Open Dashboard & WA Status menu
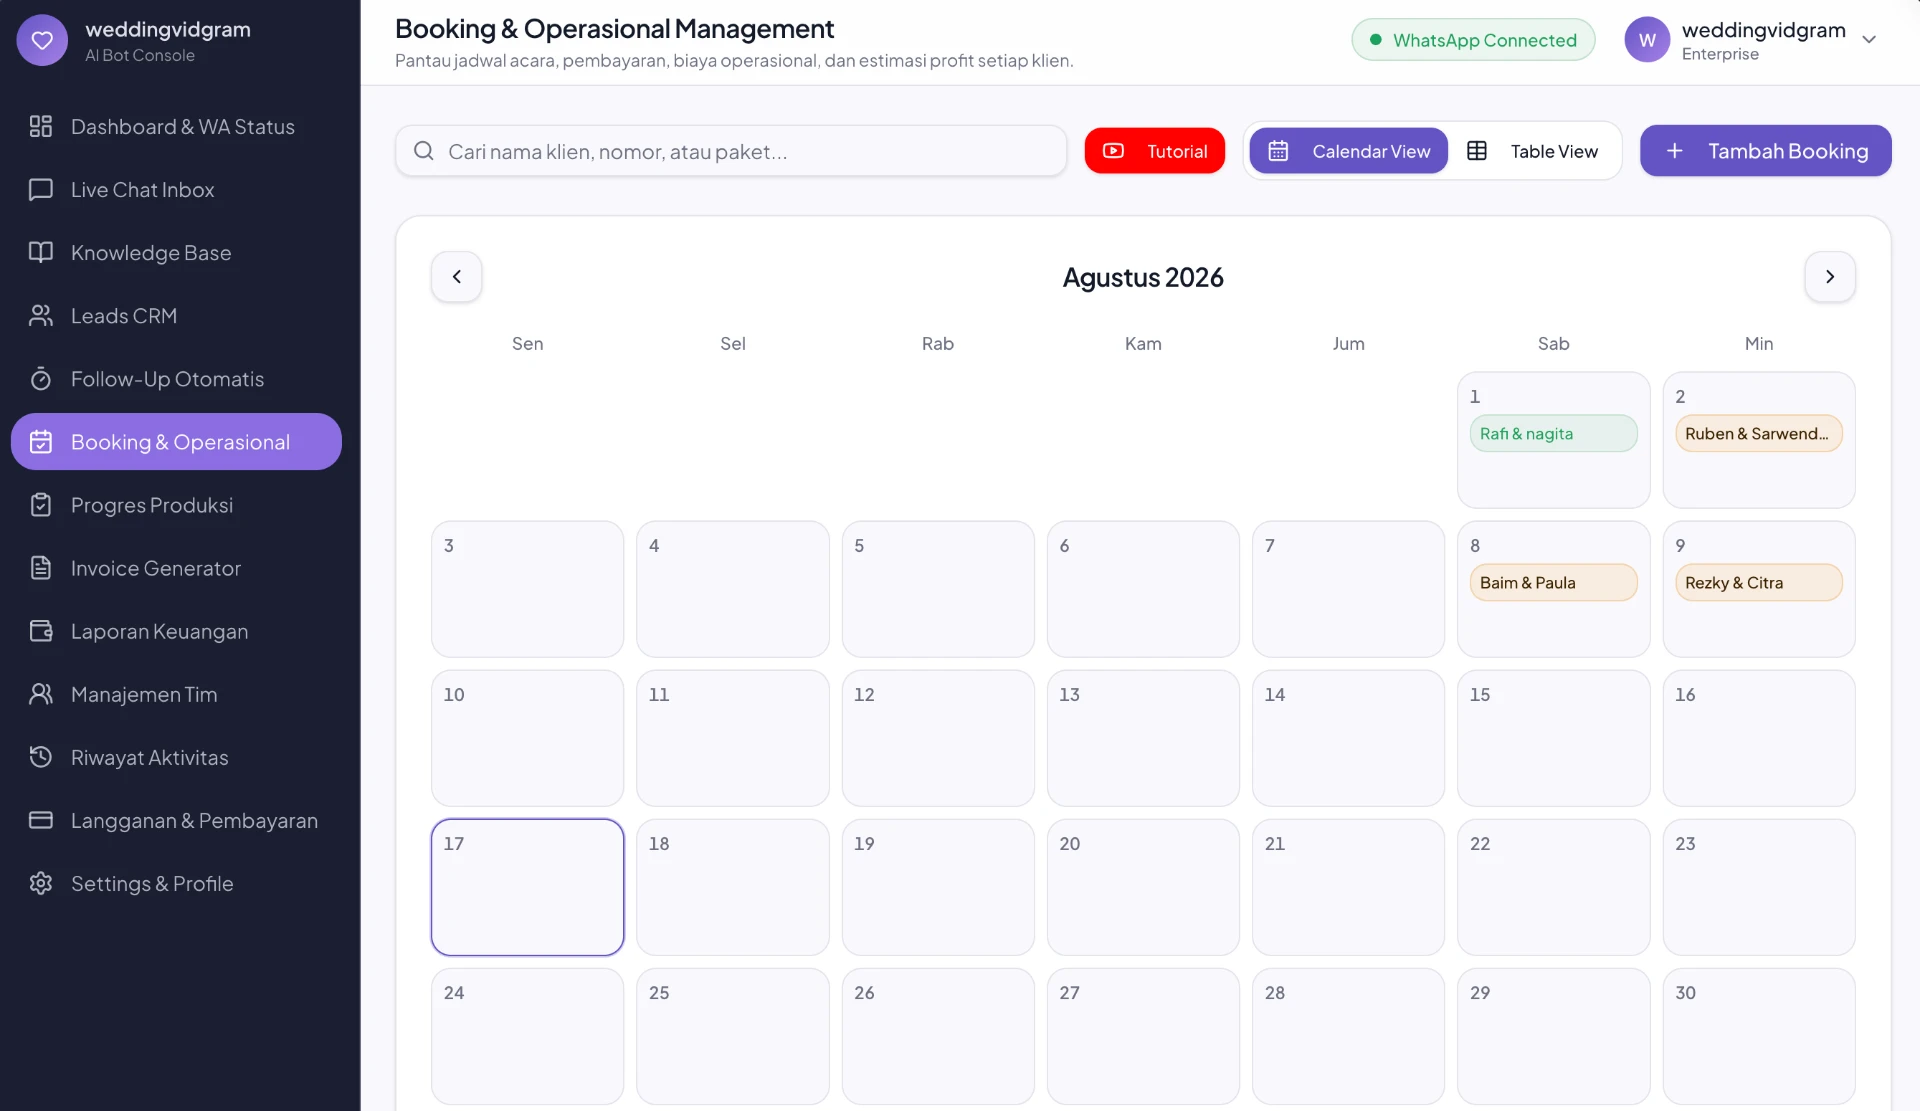This screenshot has width=1920, height=1111. point(176,126)
